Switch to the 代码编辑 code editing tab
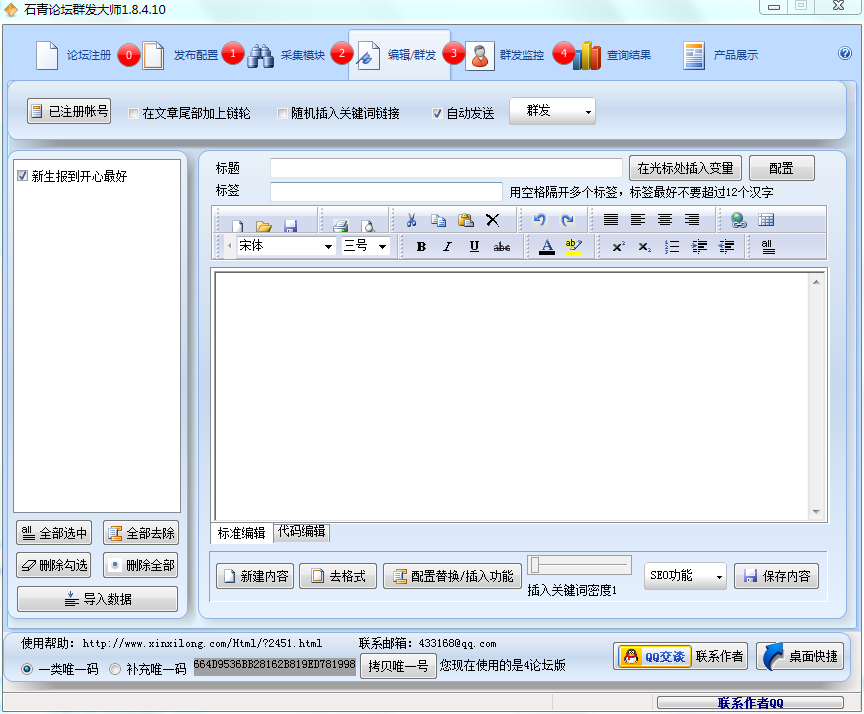This screenshot has width=864, height=714. (x=304, y=533)
